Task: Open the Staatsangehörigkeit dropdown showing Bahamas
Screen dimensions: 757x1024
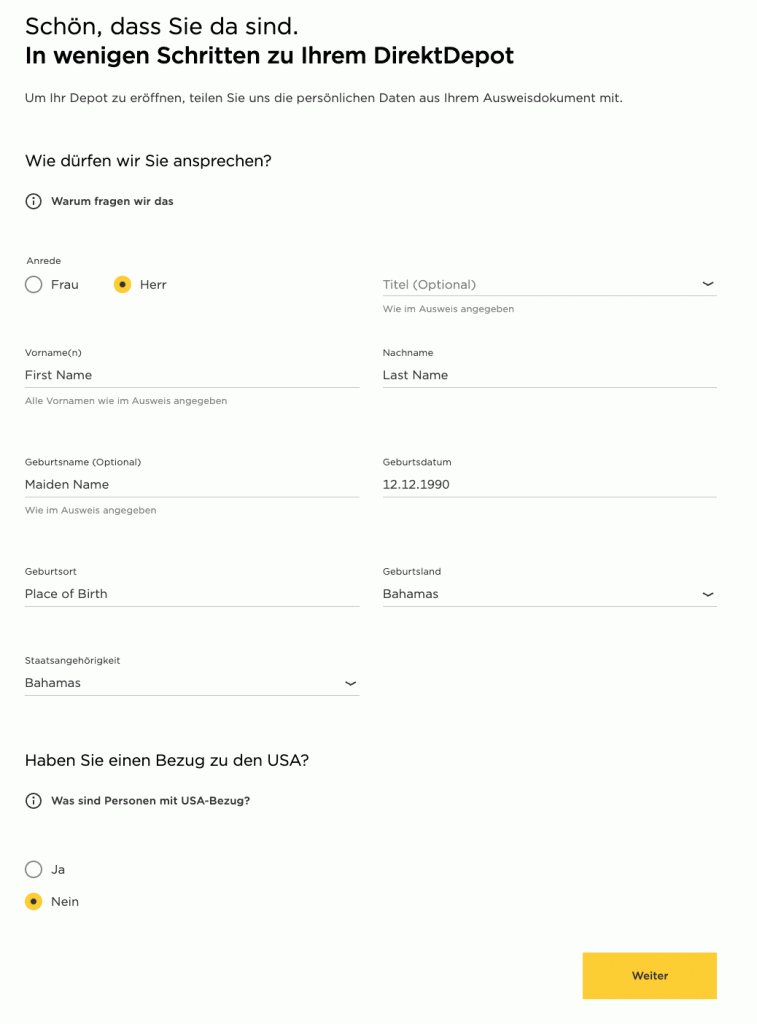Action: (192, 682)
